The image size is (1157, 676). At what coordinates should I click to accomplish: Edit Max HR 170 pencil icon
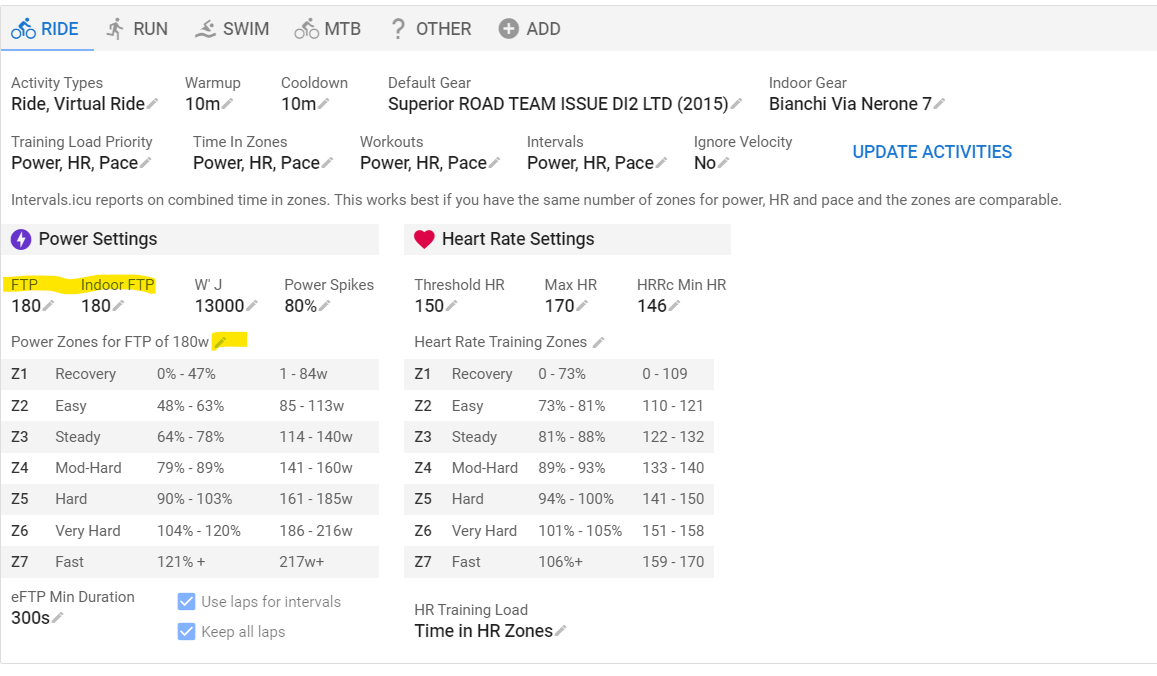582,306
